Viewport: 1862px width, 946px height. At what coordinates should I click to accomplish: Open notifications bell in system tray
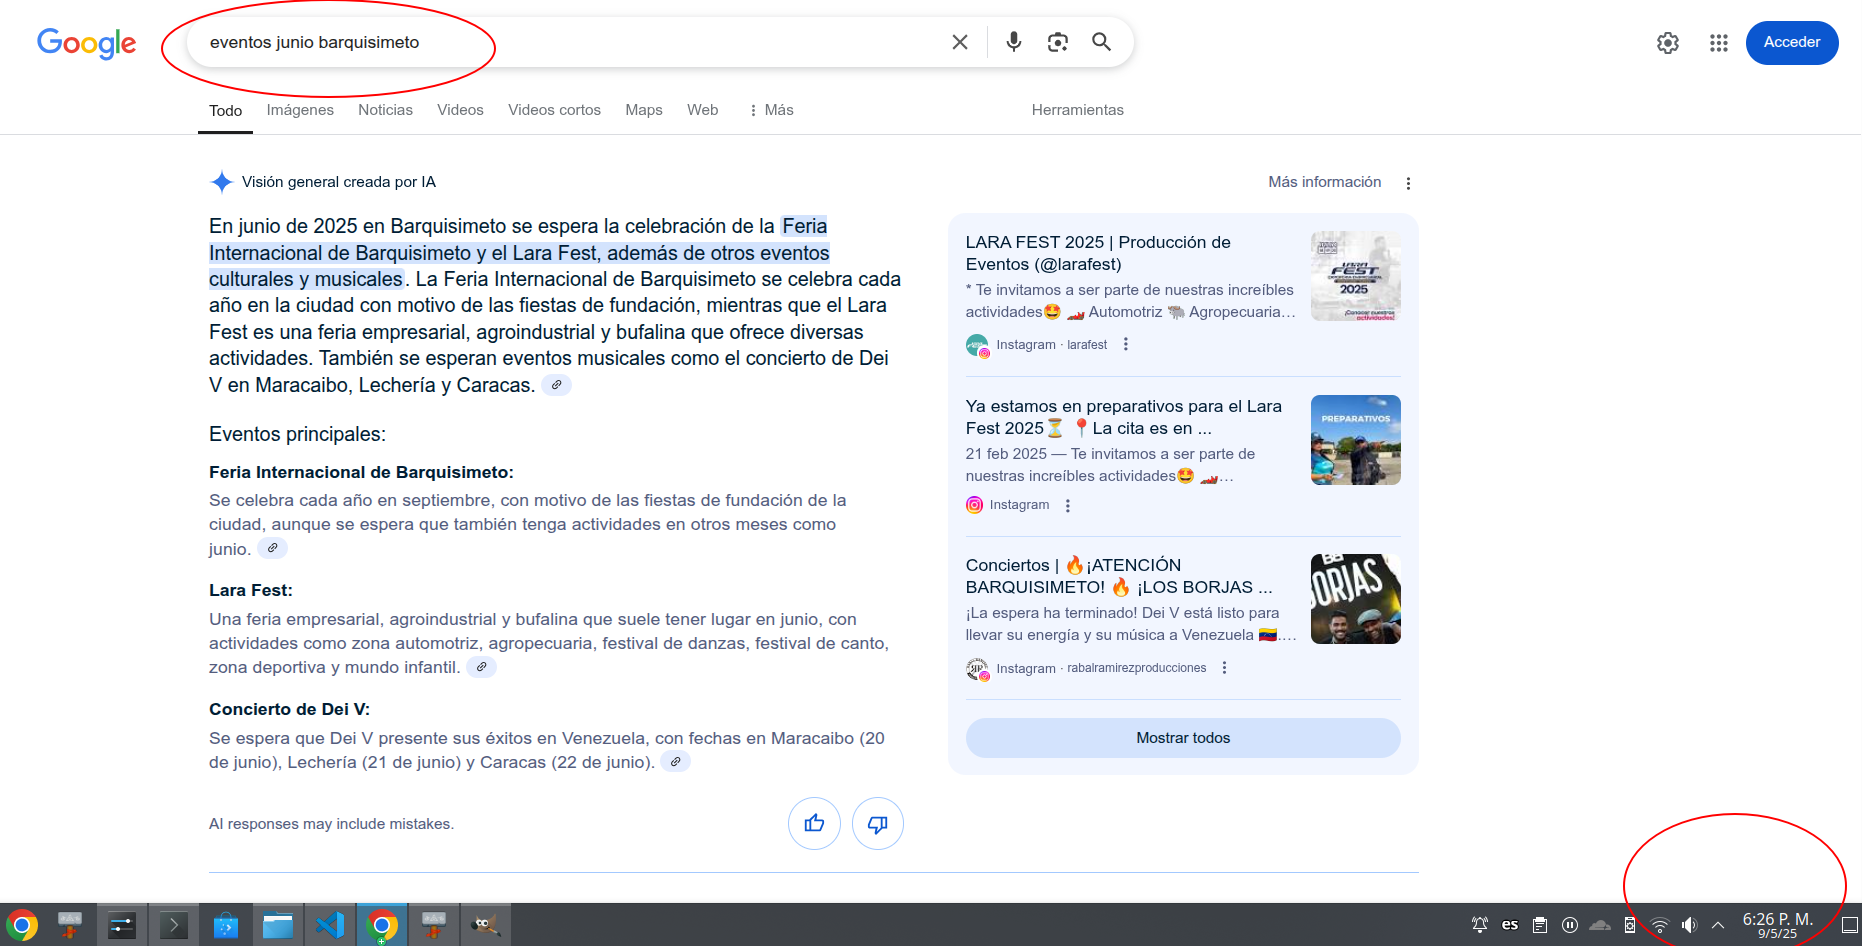coord(1479,925)
